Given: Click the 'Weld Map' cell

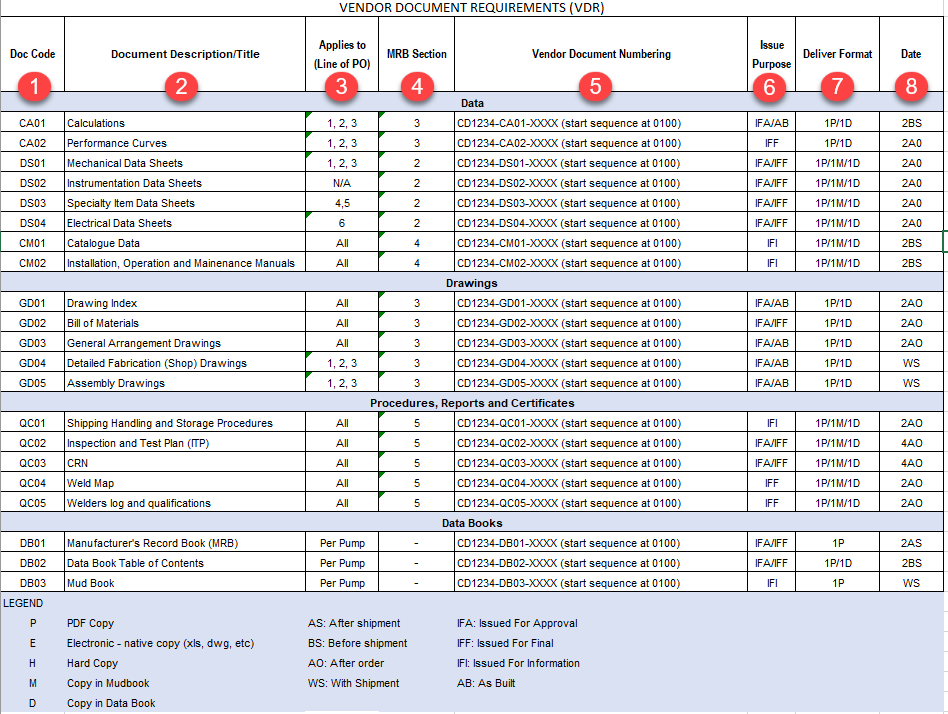Looking at the screenshot, I should pyautogui.click(x=185, y=483).
